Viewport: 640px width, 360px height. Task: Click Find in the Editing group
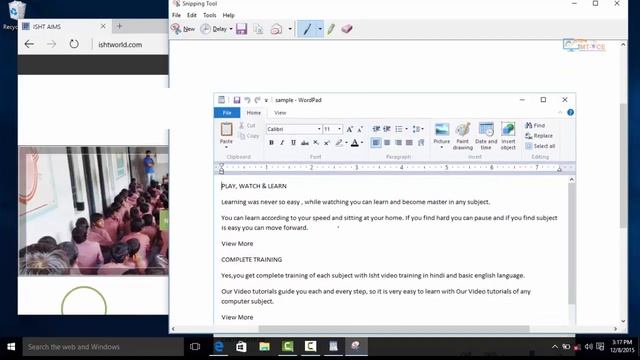[x=535, y=125]
